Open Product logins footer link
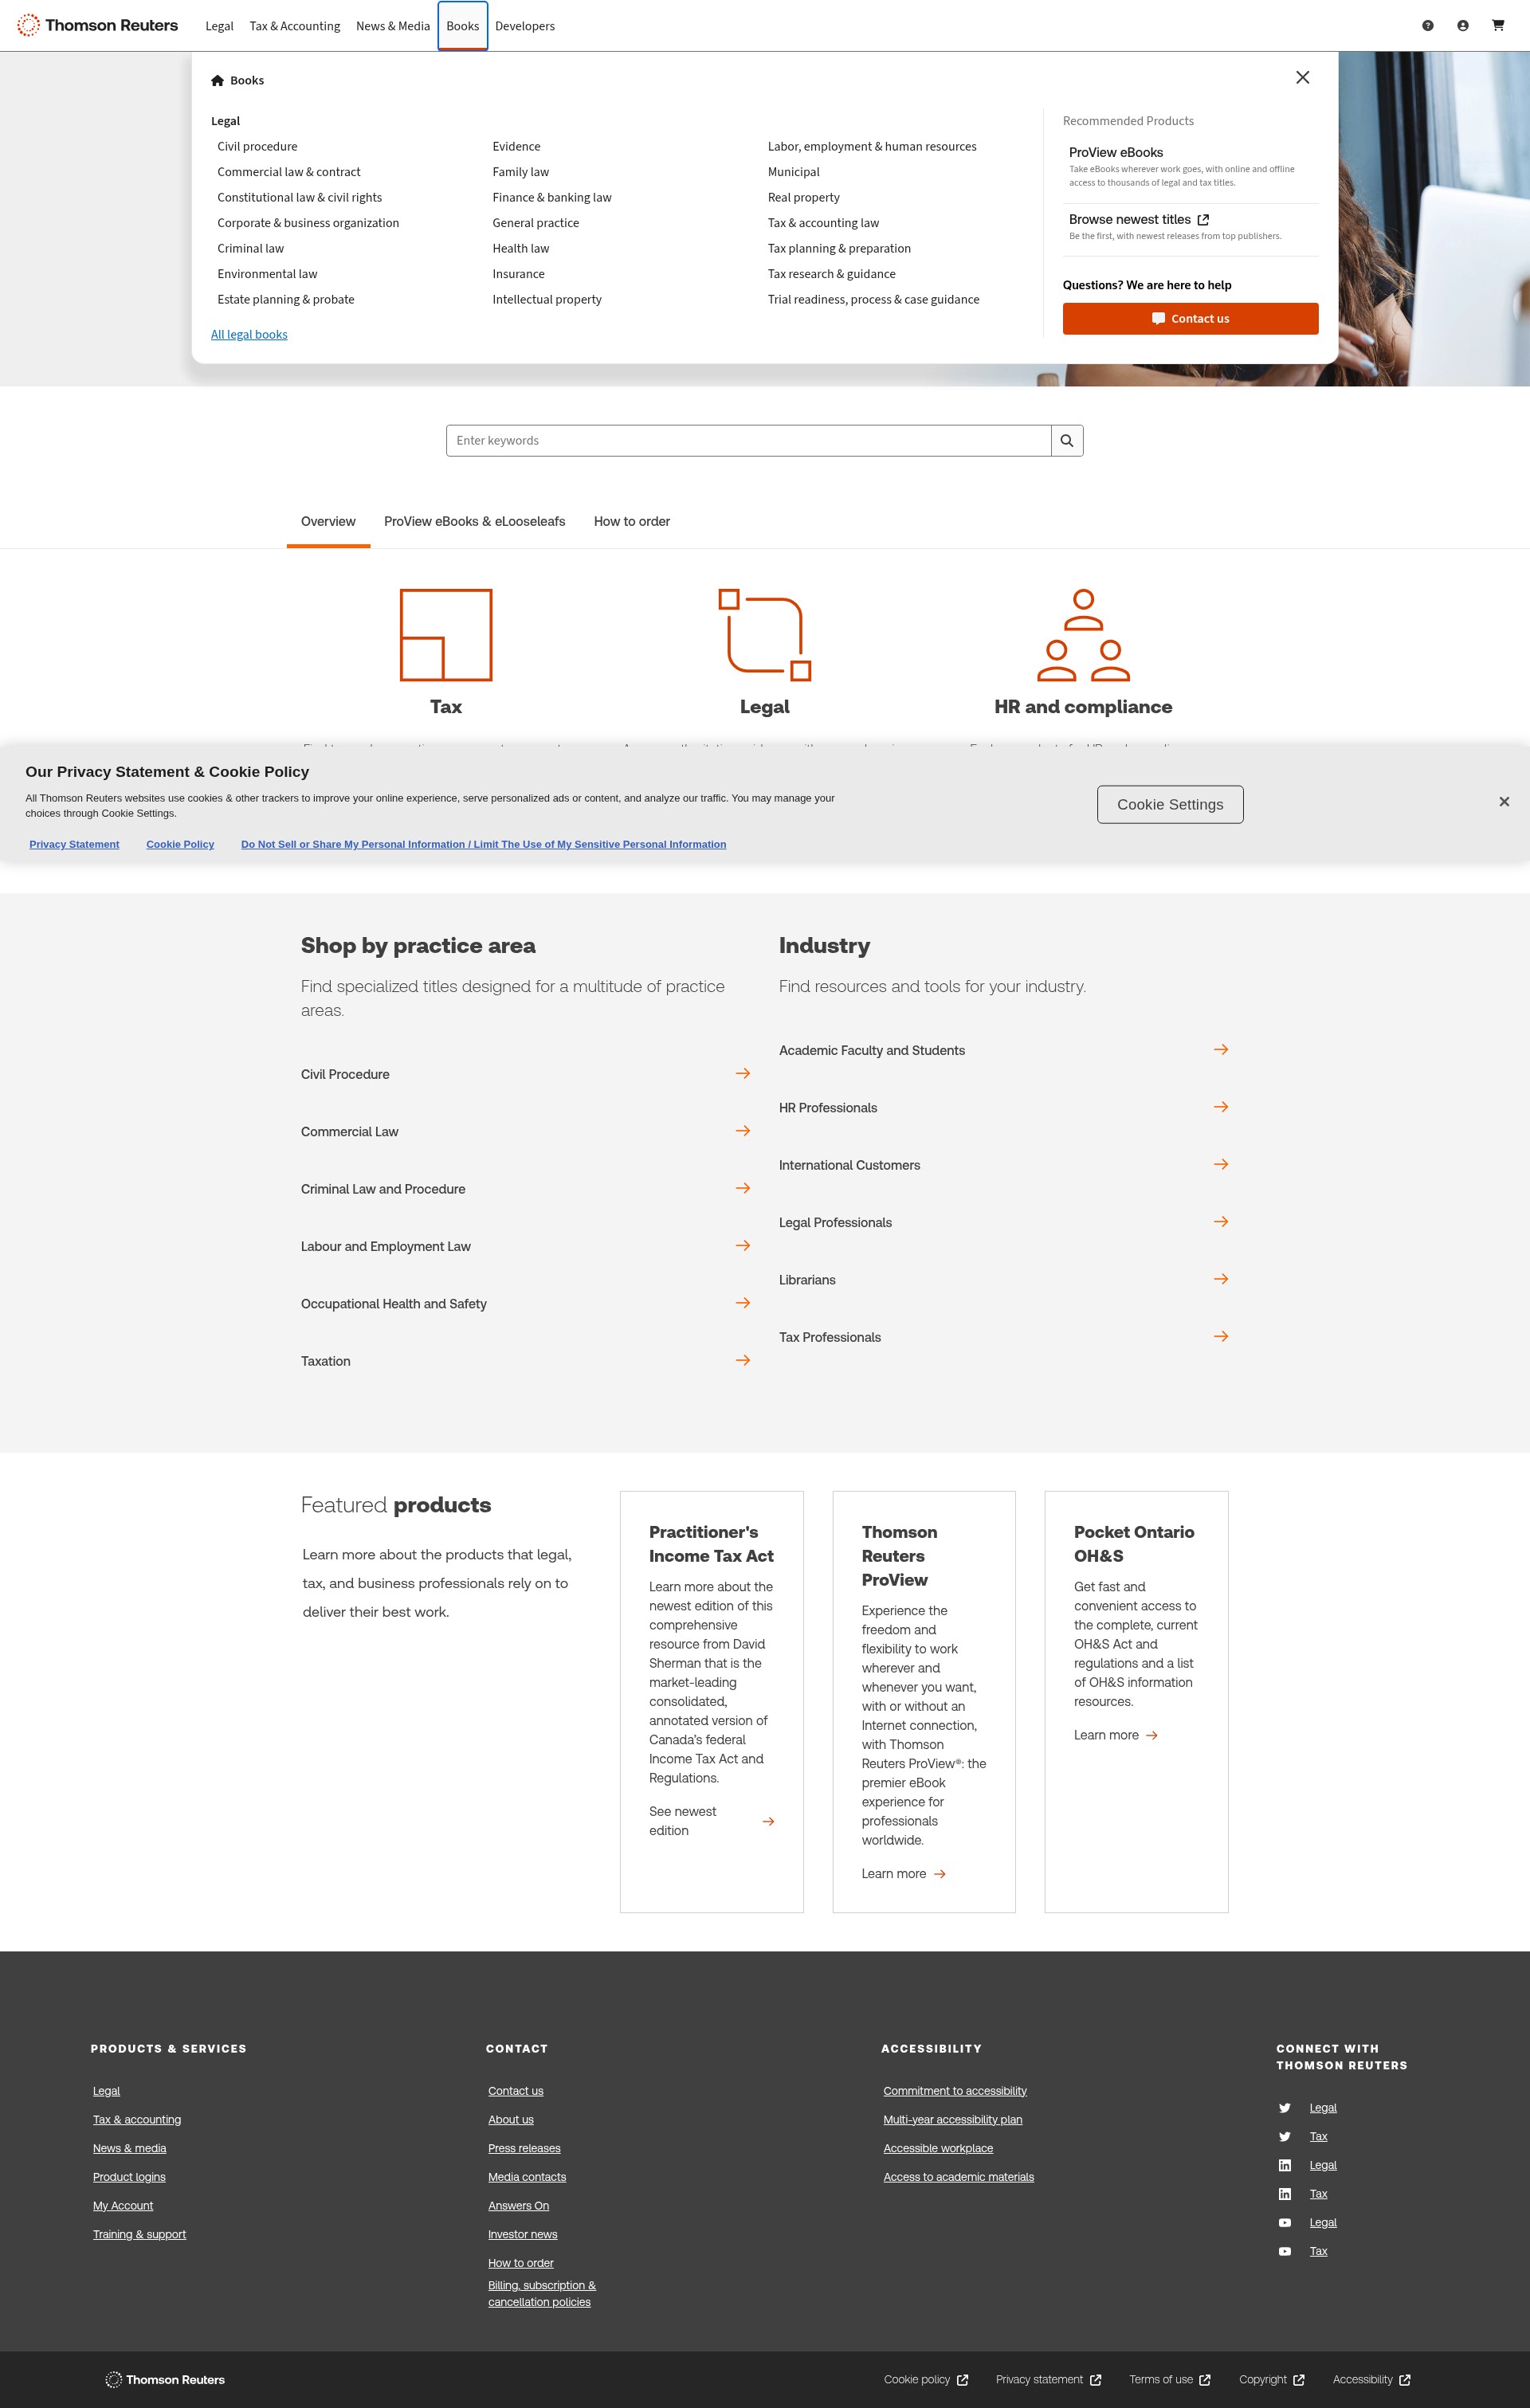This screenshot has width=1530, height=2408. [129, 2177]
